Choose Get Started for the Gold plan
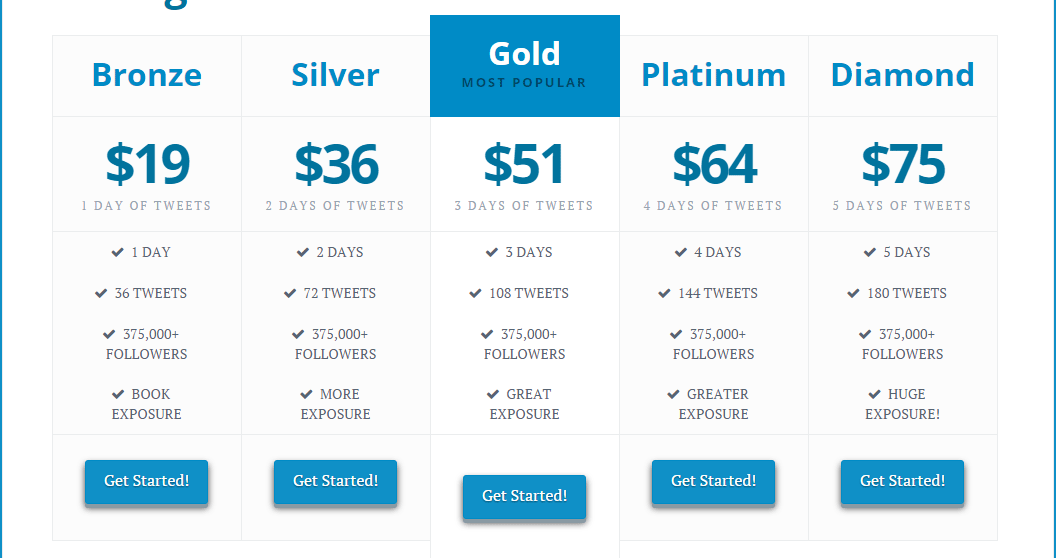The height and width of the screenshot is (558, 1056). [524, 496]
